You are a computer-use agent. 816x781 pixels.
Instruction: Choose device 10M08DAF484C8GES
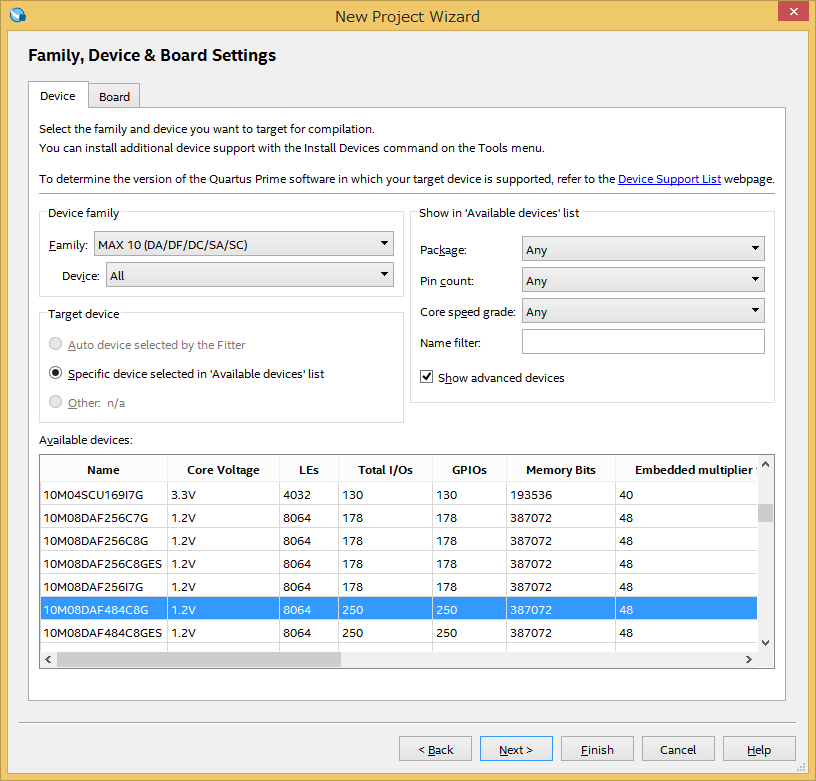coord(399,633)
